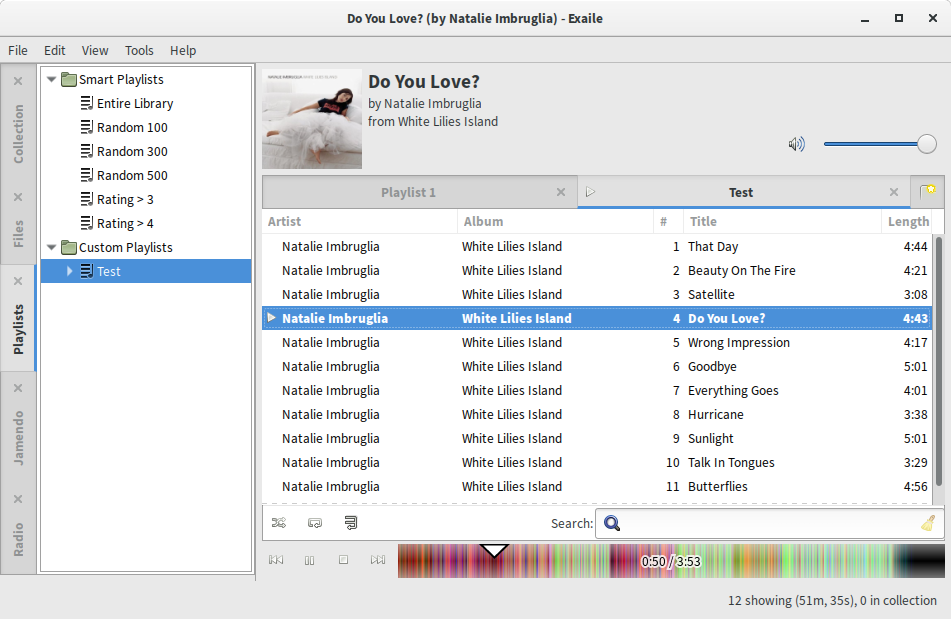This screenshot has height=619, width=951.
Task: Select the track Everything Goes
Action: click(x=596, y=390)
